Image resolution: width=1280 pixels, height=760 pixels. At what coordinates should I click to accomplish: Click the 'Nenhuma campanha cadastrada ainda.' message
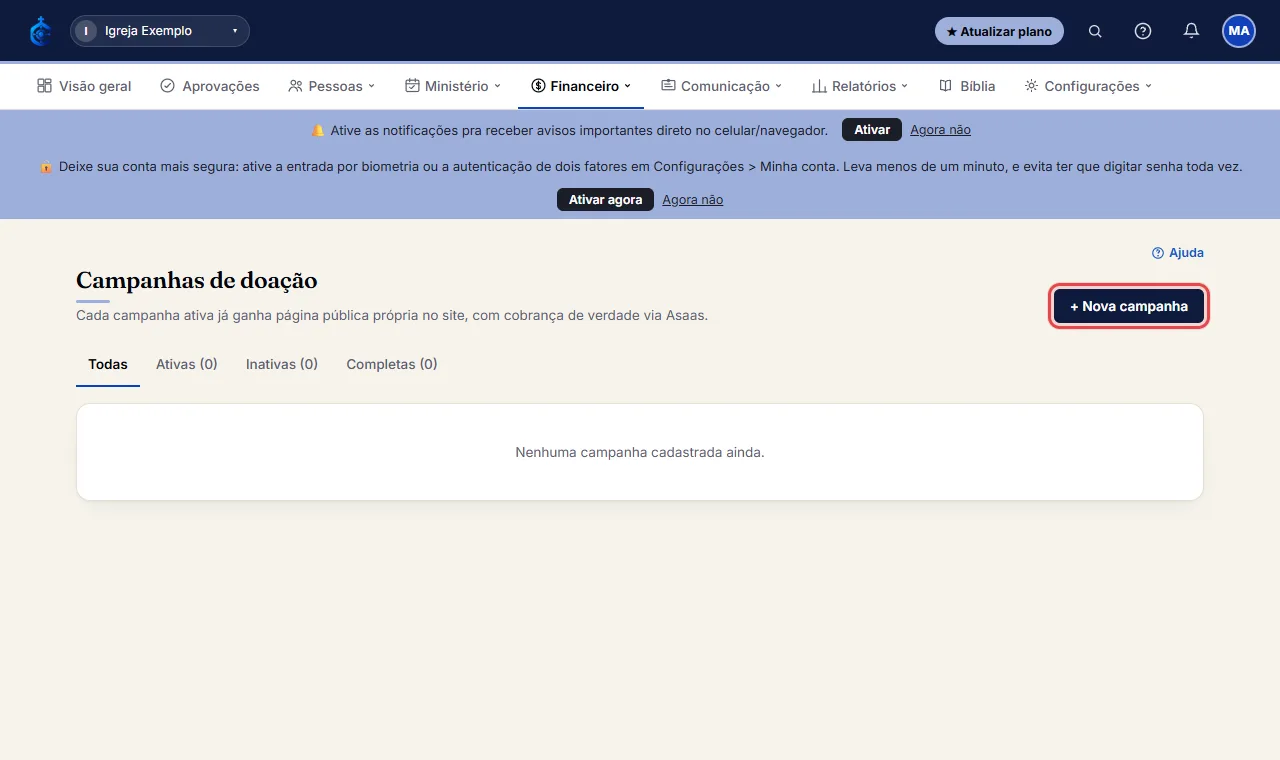pos(640,452)
